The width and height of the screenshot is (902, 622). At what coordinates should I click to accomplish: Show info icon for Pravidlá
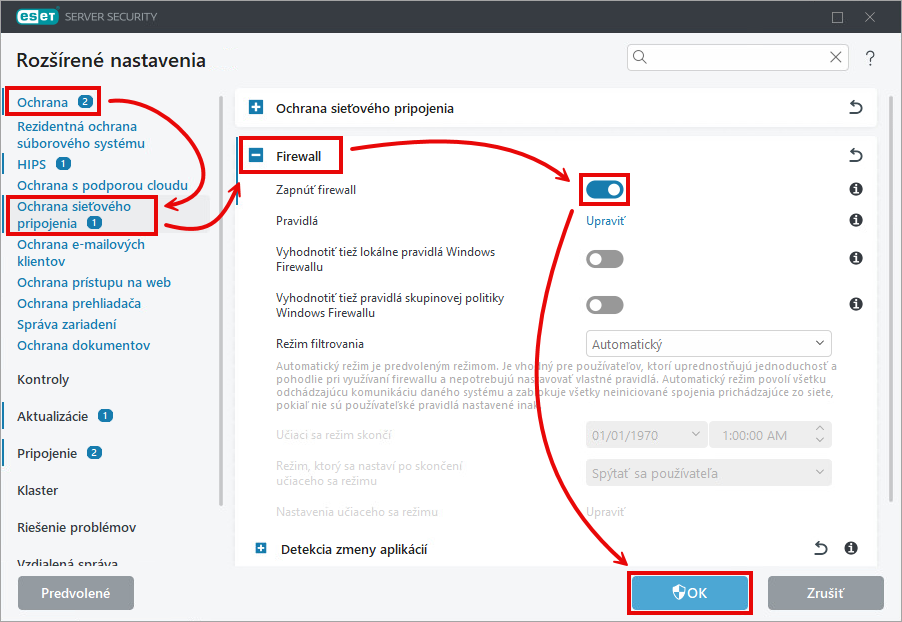click(856, 220)
